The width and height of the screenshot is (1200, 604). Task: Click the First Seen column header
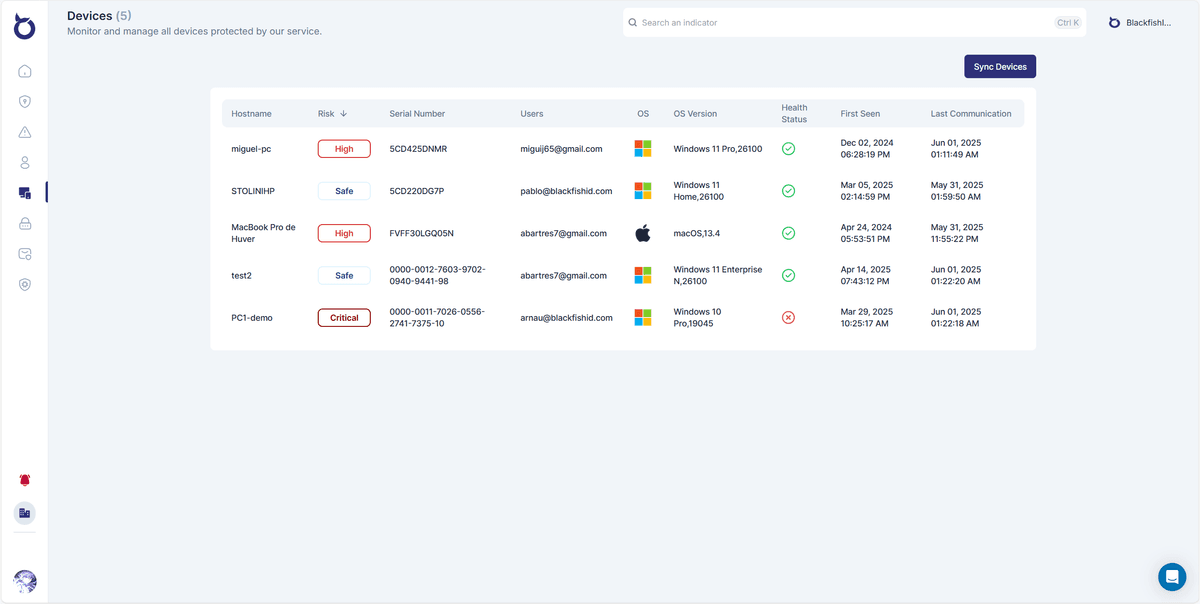pos(860,114)
